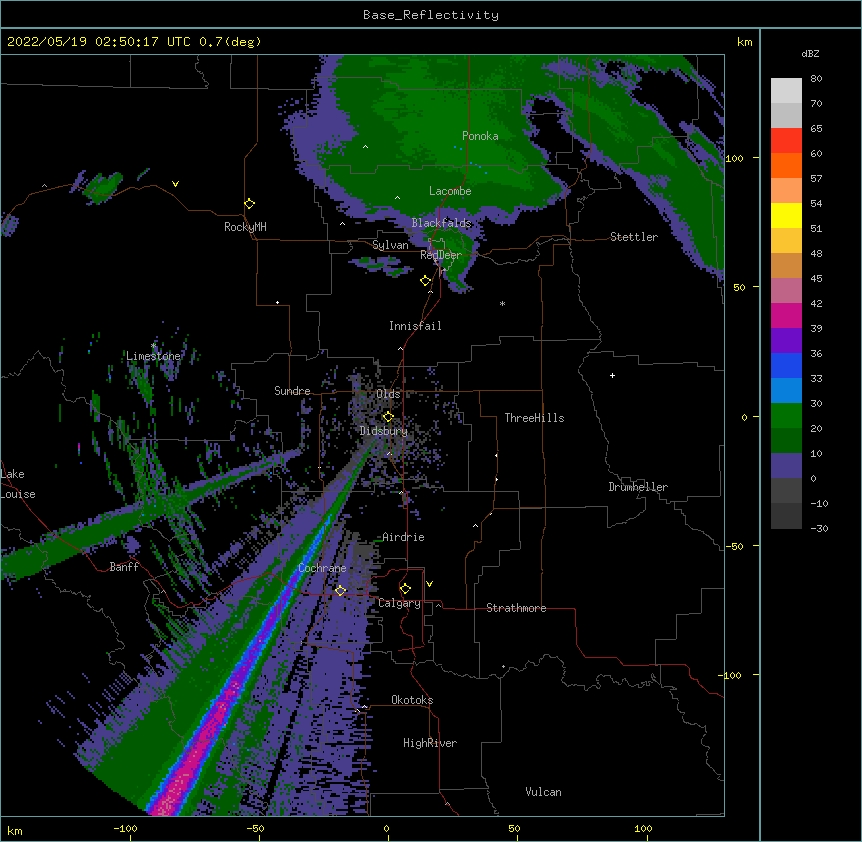The width and height of the screenshot is (862, 842).
Task: Click the asterisk marker above Limestone label
Action: tap(153, 346)
